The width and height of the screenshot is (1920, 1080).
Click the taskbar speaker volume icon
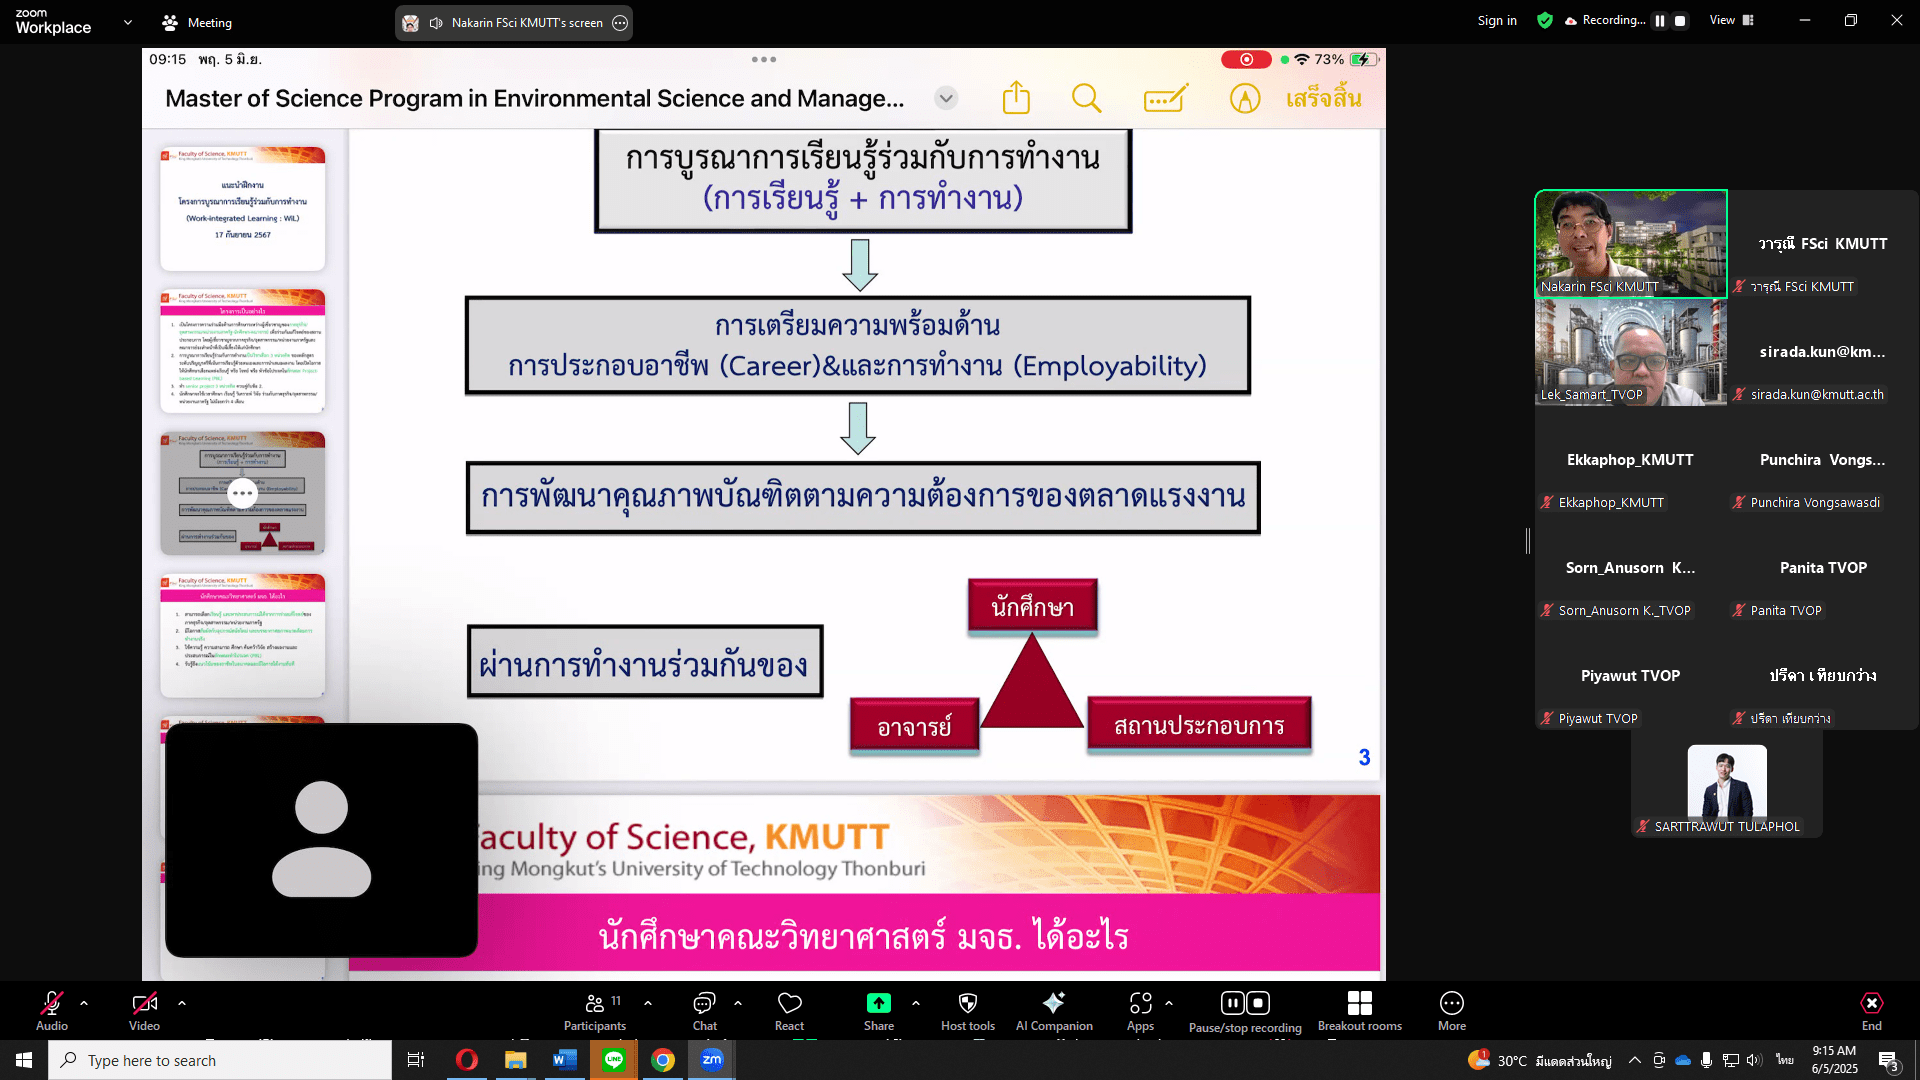(x=1755, y=1060)
